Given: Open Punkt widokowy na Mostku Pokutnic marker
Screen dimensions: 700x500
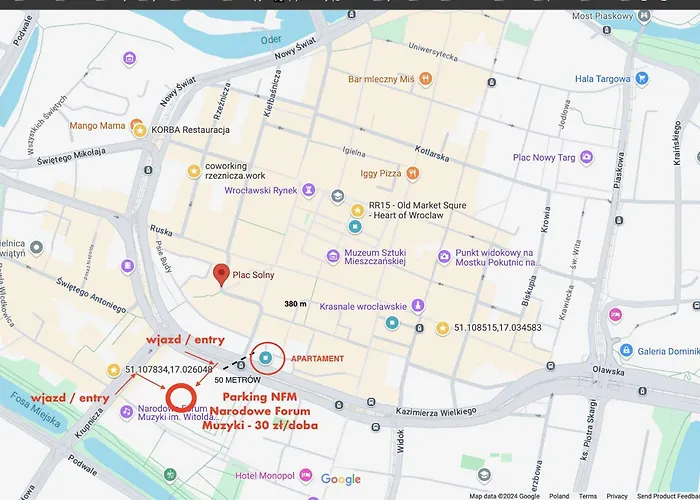Looking at the screenshot, I should point(444,257).
